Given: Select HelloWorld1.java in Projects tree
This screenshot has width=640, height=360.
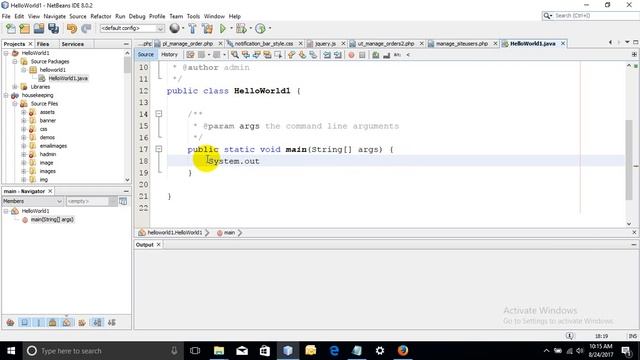Looking at the screenshot, I should pos(68,78).
